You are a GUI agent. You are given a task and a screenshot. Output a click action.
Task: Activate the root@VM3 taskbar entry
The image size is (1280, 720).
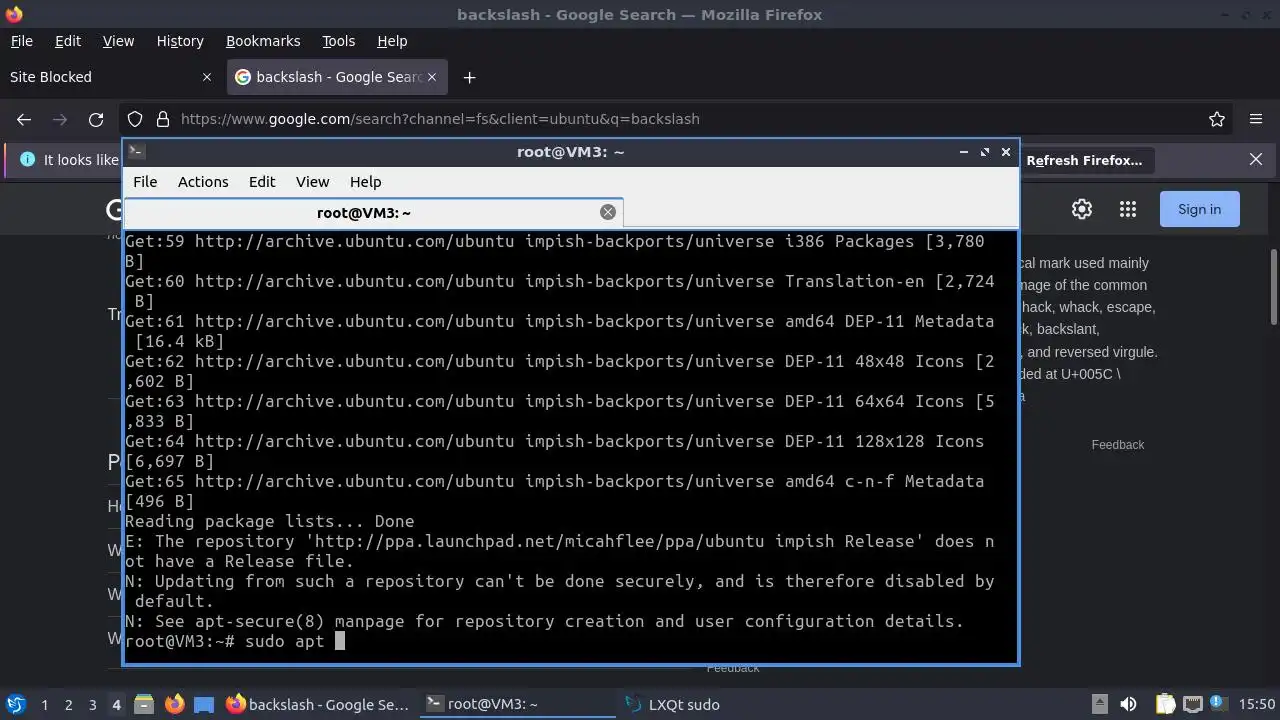coord(517,704)
